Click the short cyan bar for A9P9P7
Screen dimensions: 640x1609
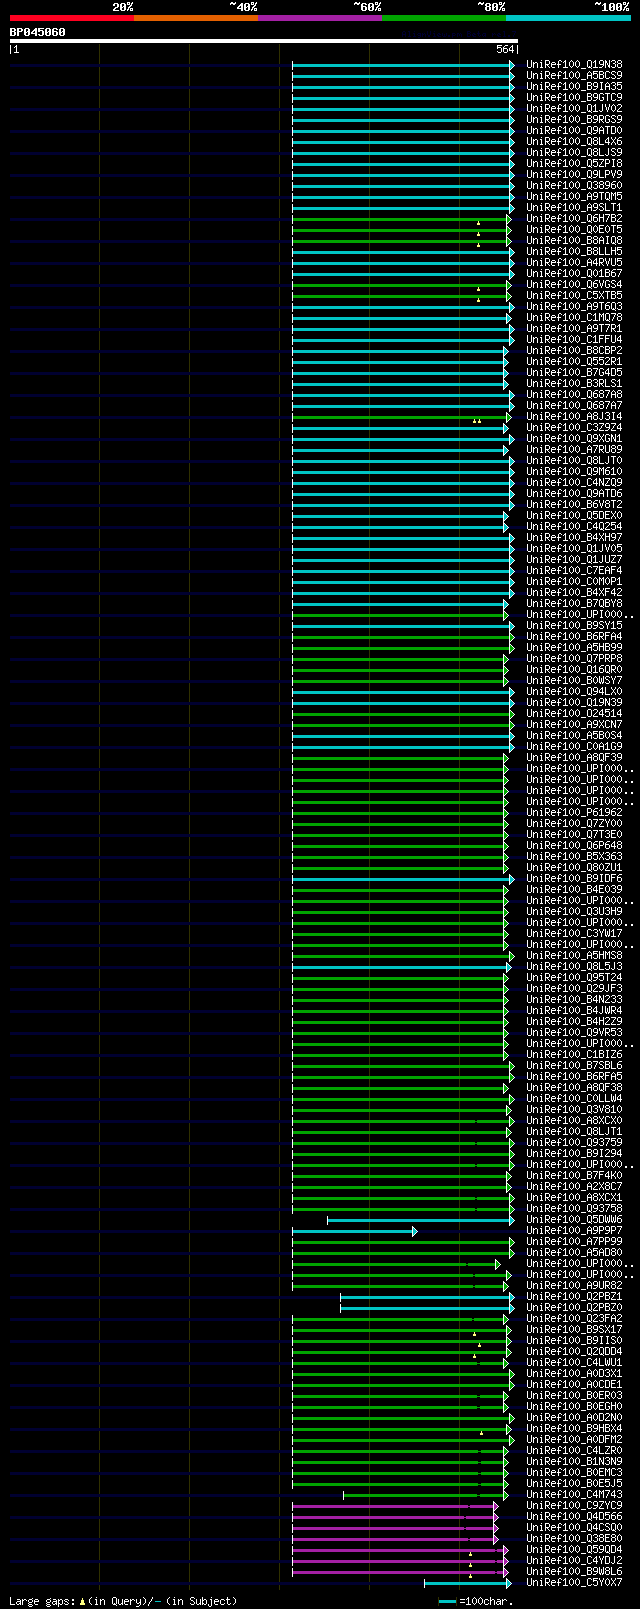(354, 1231)
